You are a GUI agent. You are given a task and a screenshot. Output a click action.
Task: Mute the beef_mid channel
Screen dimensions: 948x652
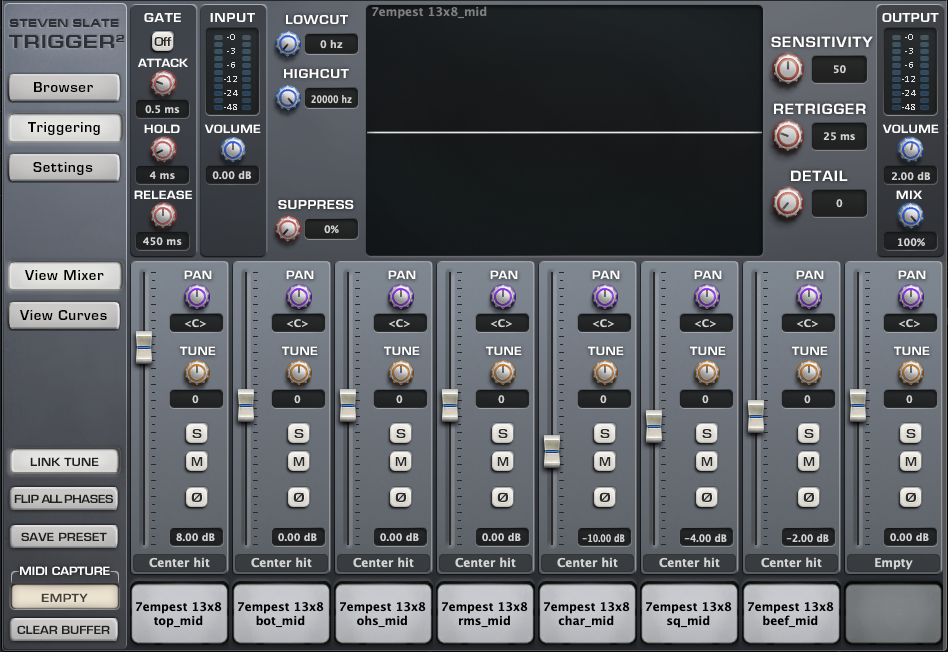pyautogui.click(x=809, y=462)
